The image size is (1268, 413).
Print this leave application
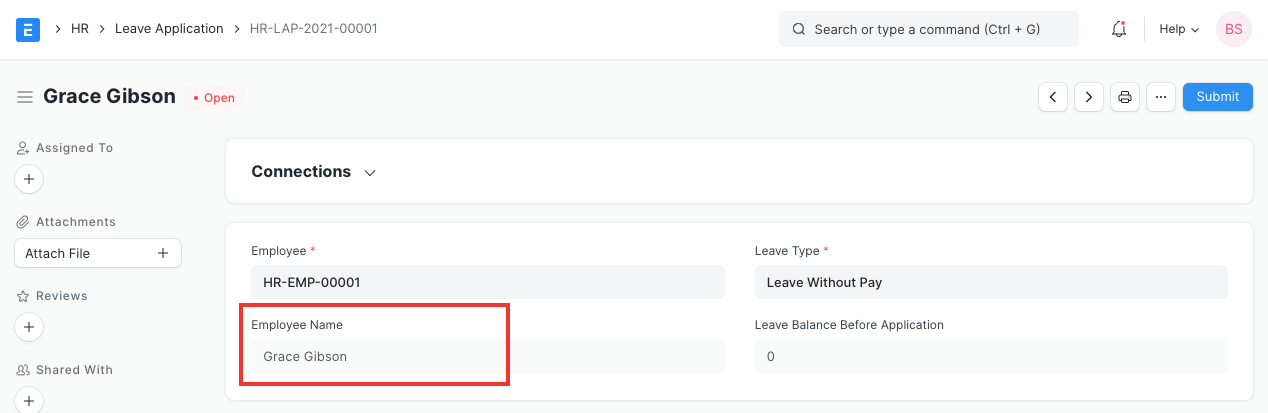pyautogui.click(x=1125, y=97)
